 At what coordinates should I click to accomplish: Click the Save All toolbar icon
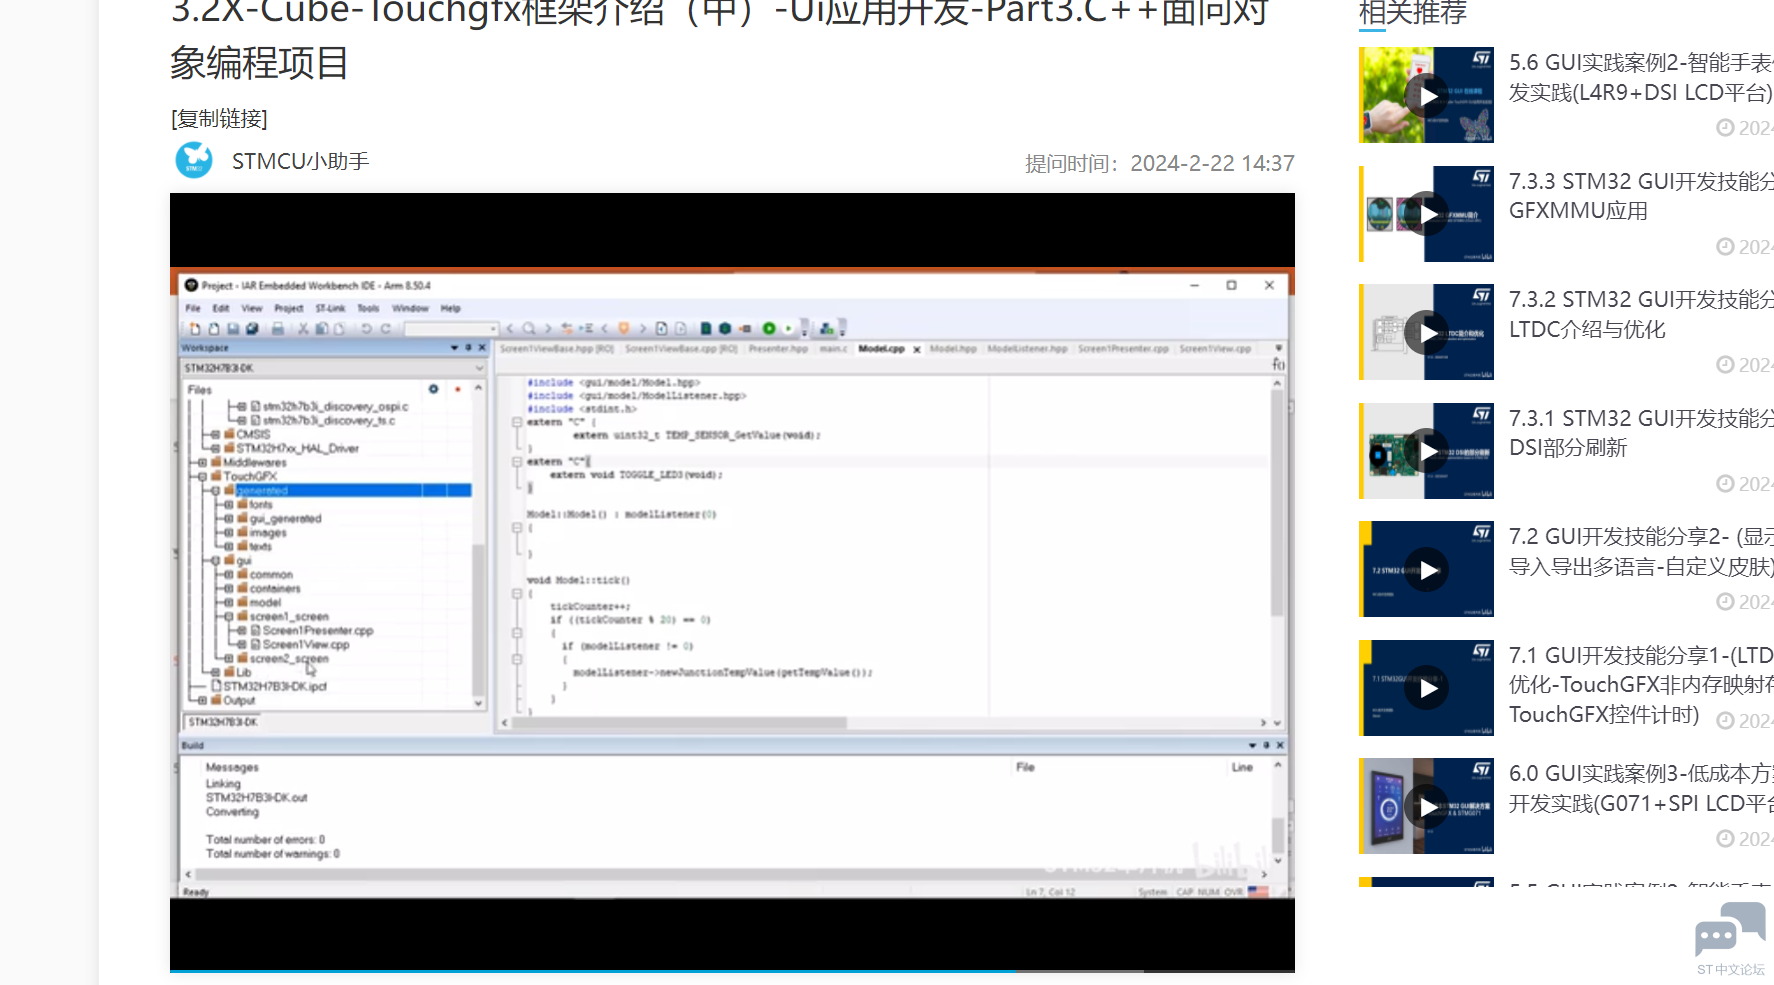[252, 328]
